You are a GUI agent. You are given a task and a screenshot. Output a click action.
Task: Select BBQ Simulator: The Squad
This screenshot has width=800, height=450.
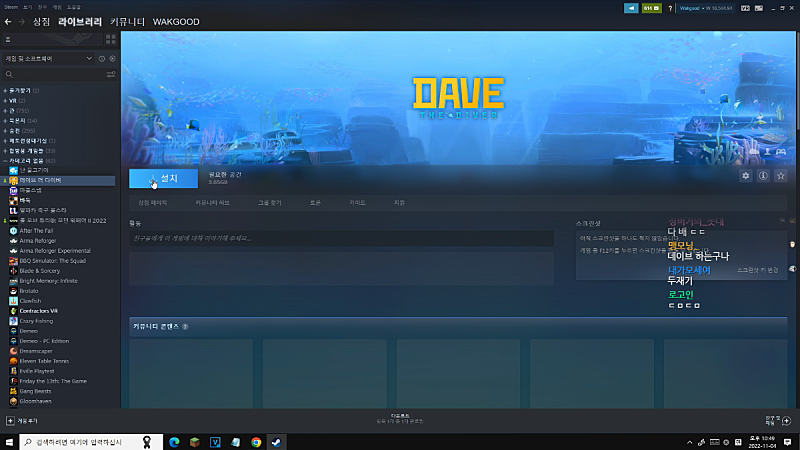pyautogui.click(x=53, y=261)
